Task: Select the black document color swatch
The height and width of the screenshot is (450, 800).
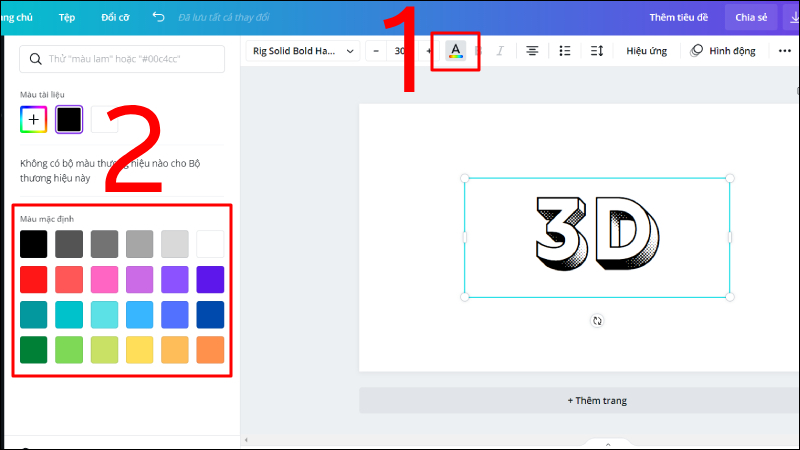Action: point(69,119)
